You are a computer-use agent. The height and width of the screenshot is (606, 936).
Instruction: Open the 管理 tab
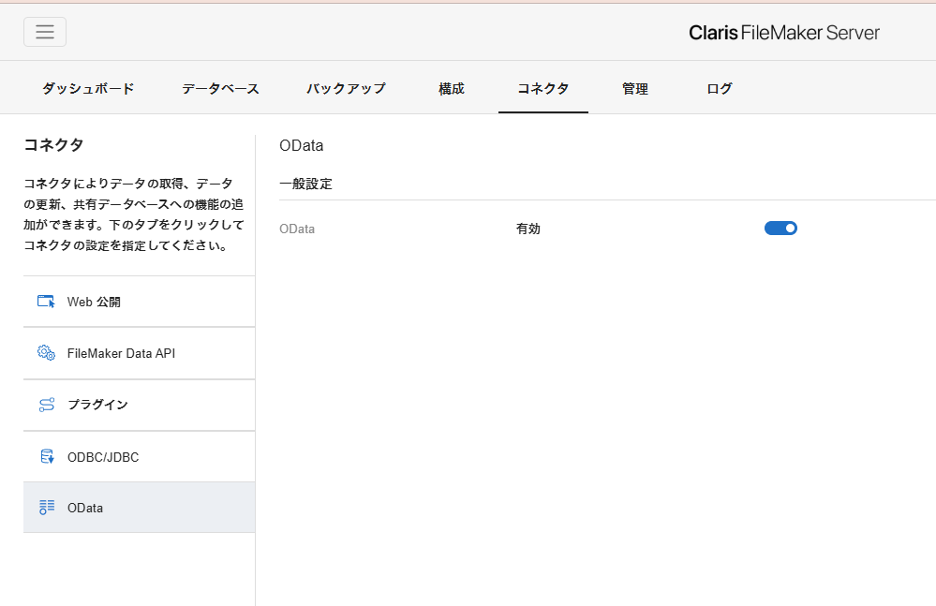[635, 89]
